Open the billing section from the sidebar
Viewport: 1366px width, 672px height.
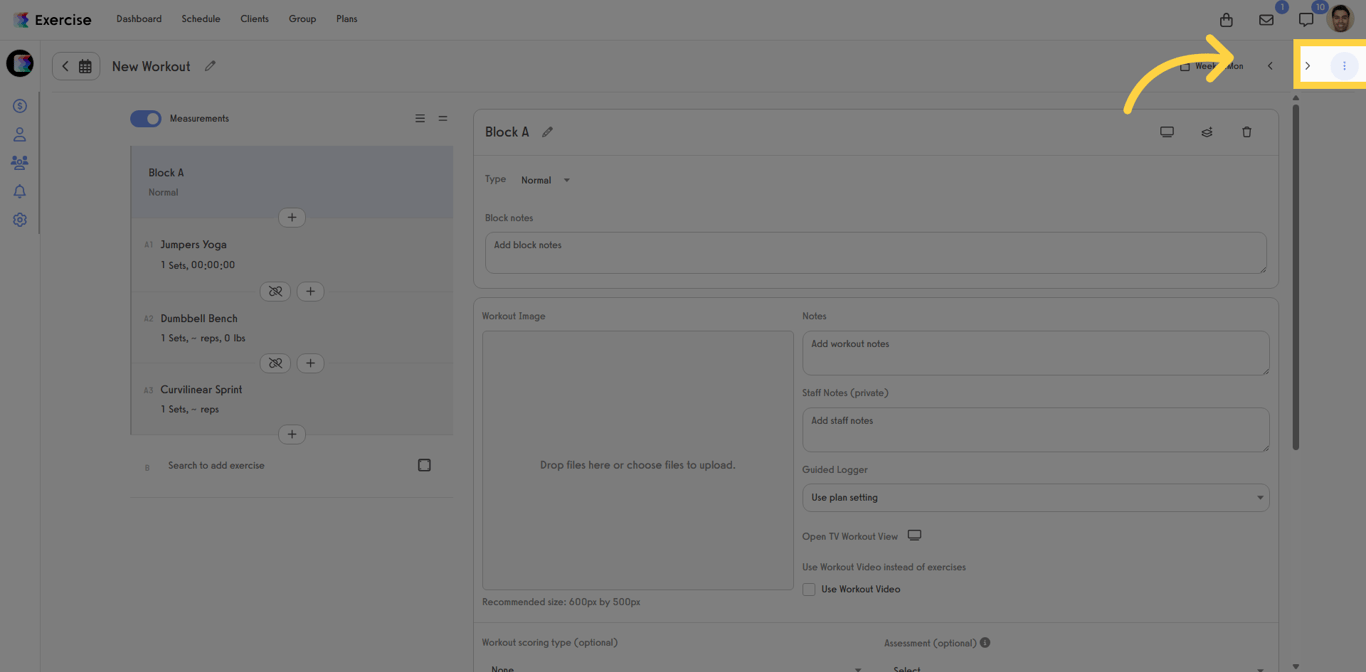pyautogui.click(x=19, y=105)
